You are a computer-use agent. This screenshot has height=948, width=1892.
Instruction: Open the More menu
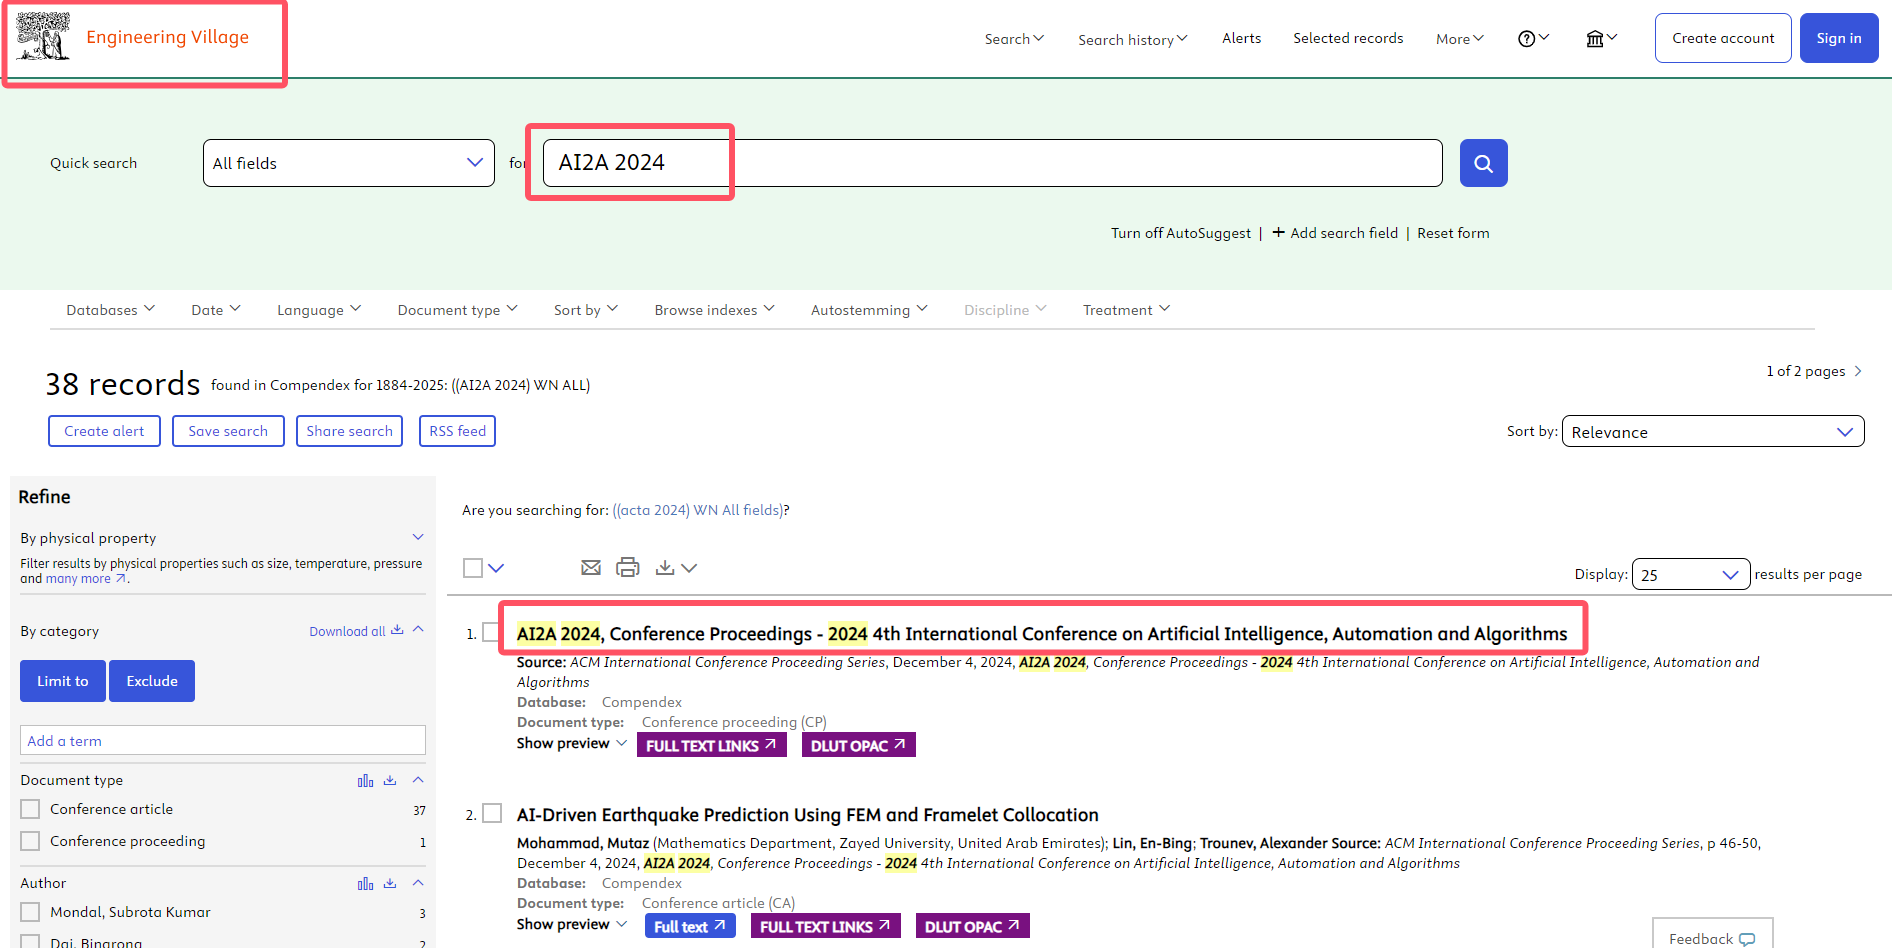pos(1460,39)
